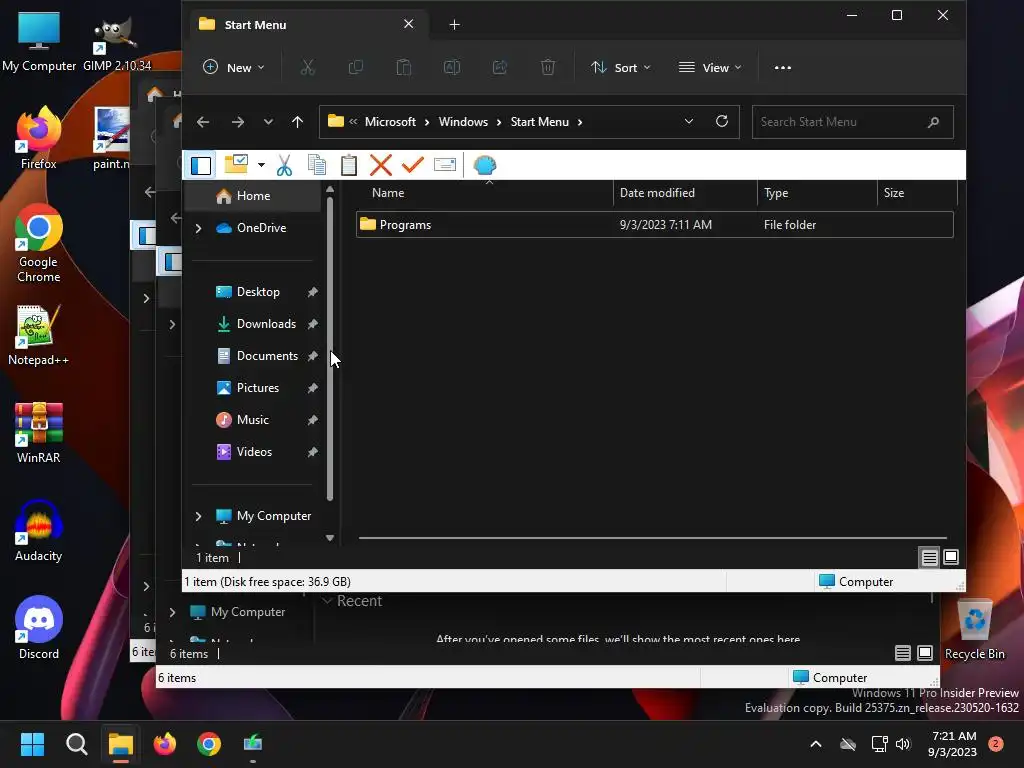This screenshot has height=768, width=1024.
Task: Select the Programs folder row
Action: pyautogui.click(x=654, y=225)
